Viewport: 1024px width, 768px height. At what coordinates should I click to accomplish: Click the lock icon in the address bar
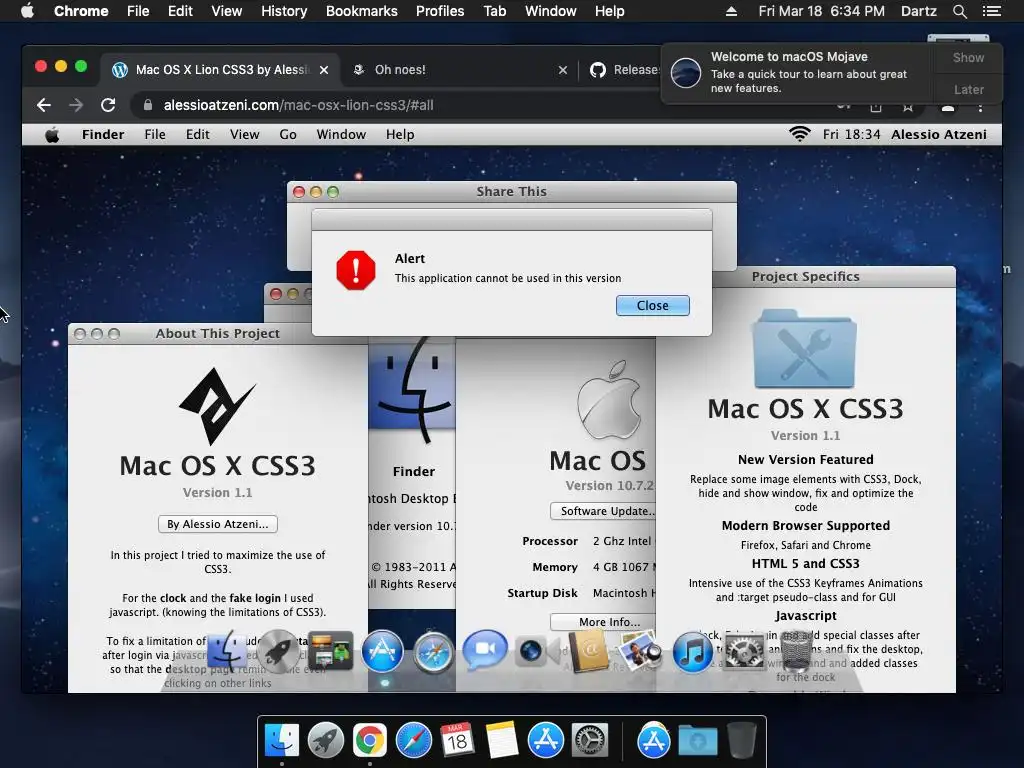(148, 105)
